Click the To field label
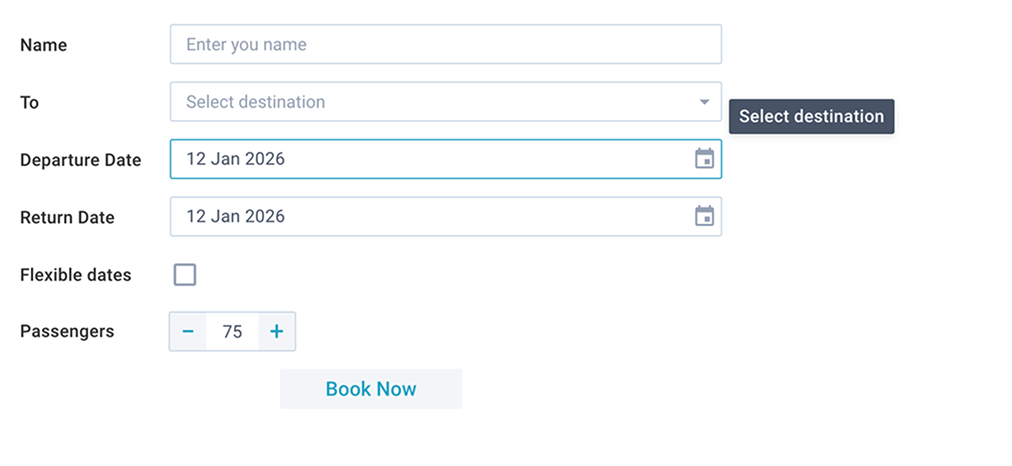 [x=30, y=102]
